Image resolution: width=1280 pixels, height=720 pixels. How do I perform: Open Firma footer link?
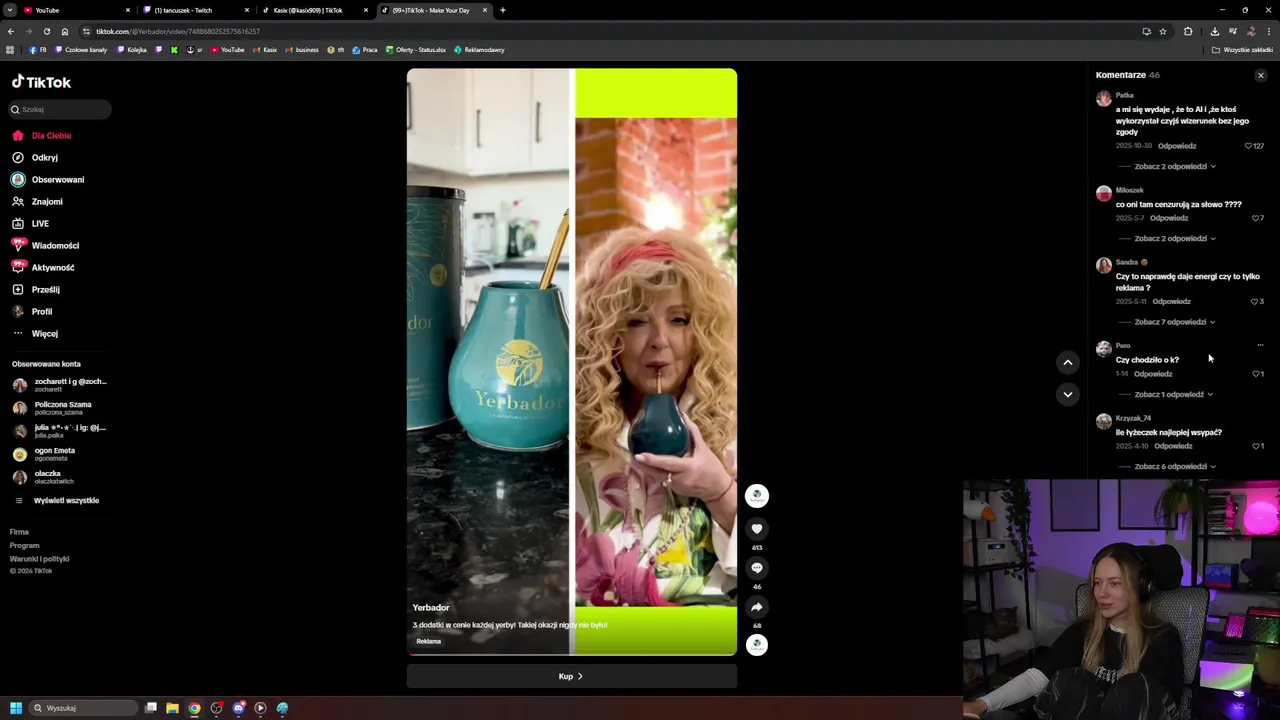coord(19,532)
